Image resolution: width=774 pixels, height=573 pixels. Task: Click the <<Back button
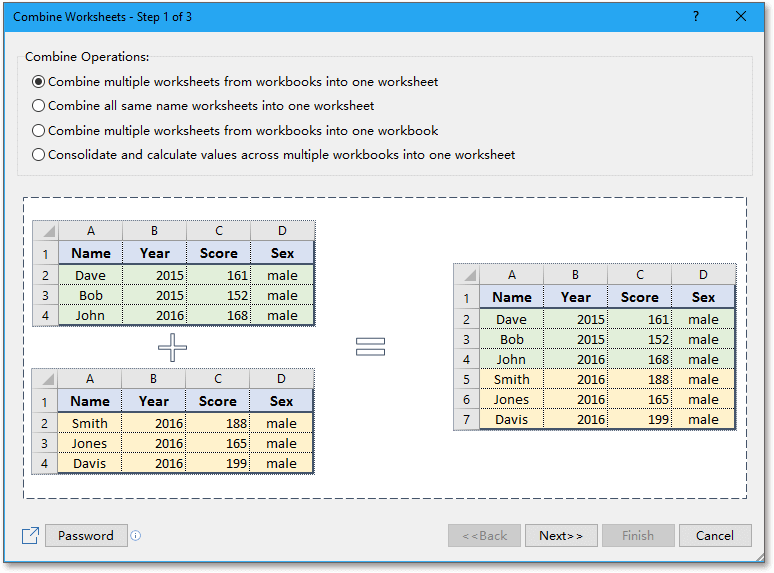point(484,536)
